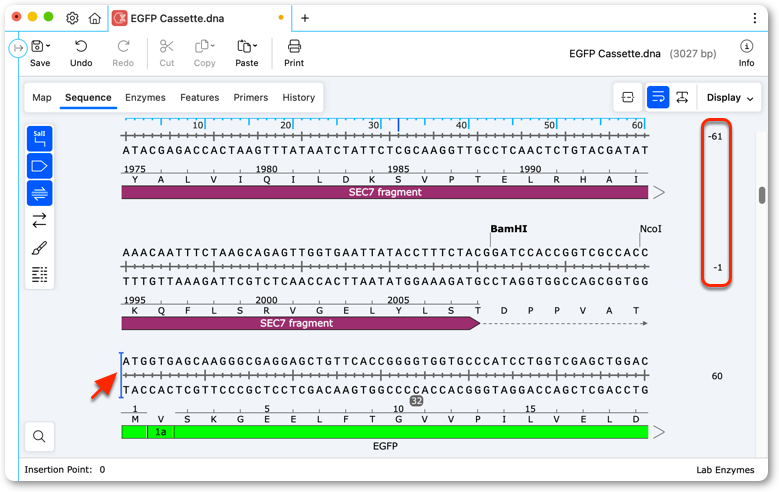Switch to the Enzymes tab
The image size is (779, 492).
(145, 97)
